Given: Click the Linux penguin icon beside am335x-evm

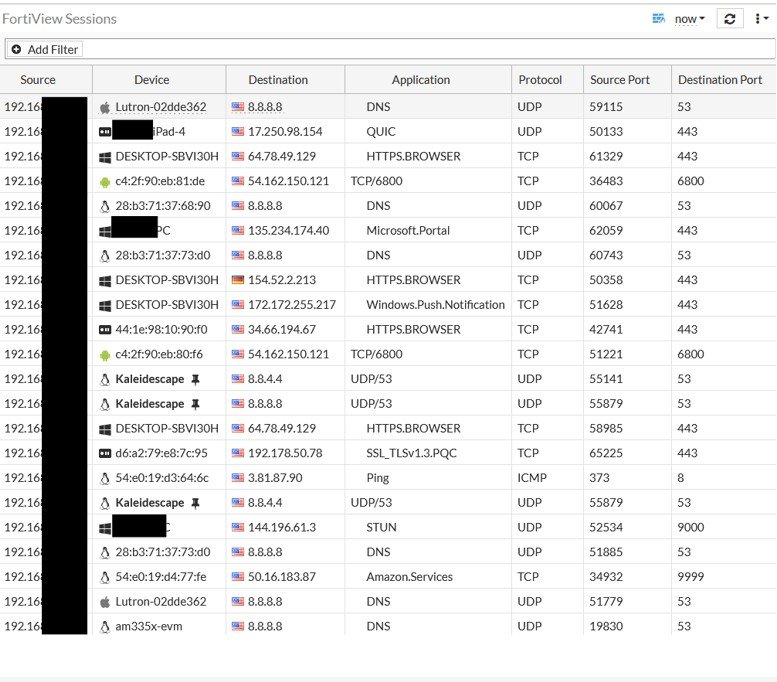Looking at the screenshot, I should pyautogui.click(x=104, y=626).
